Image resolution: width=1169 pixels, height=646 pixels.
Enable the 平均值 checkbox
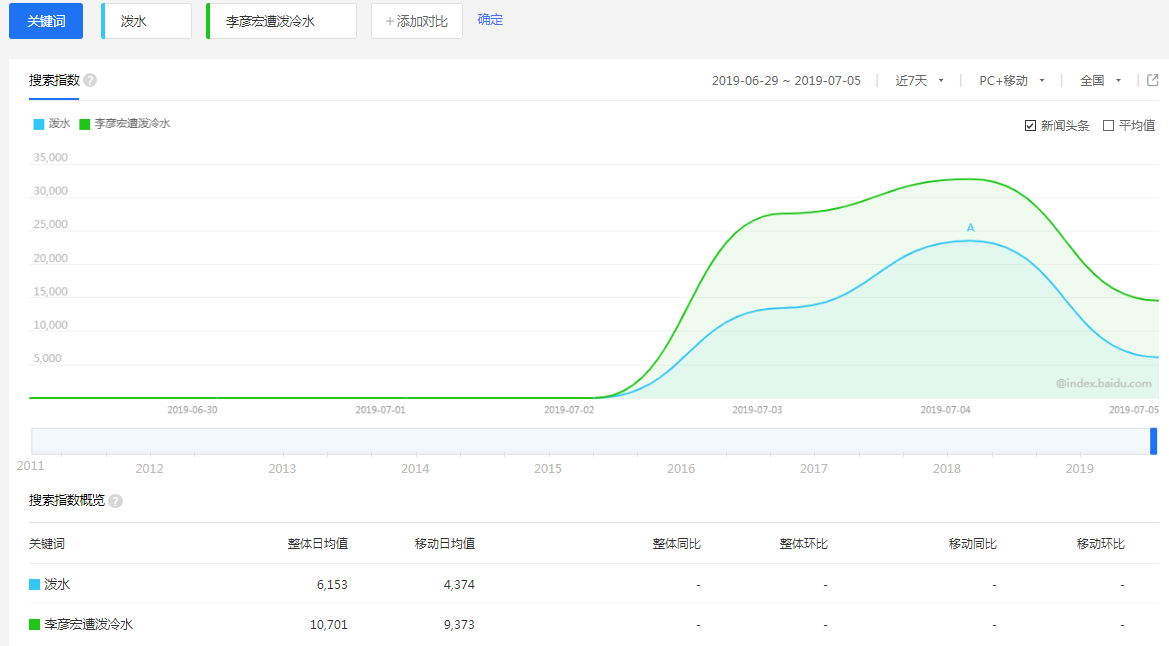1108,126
